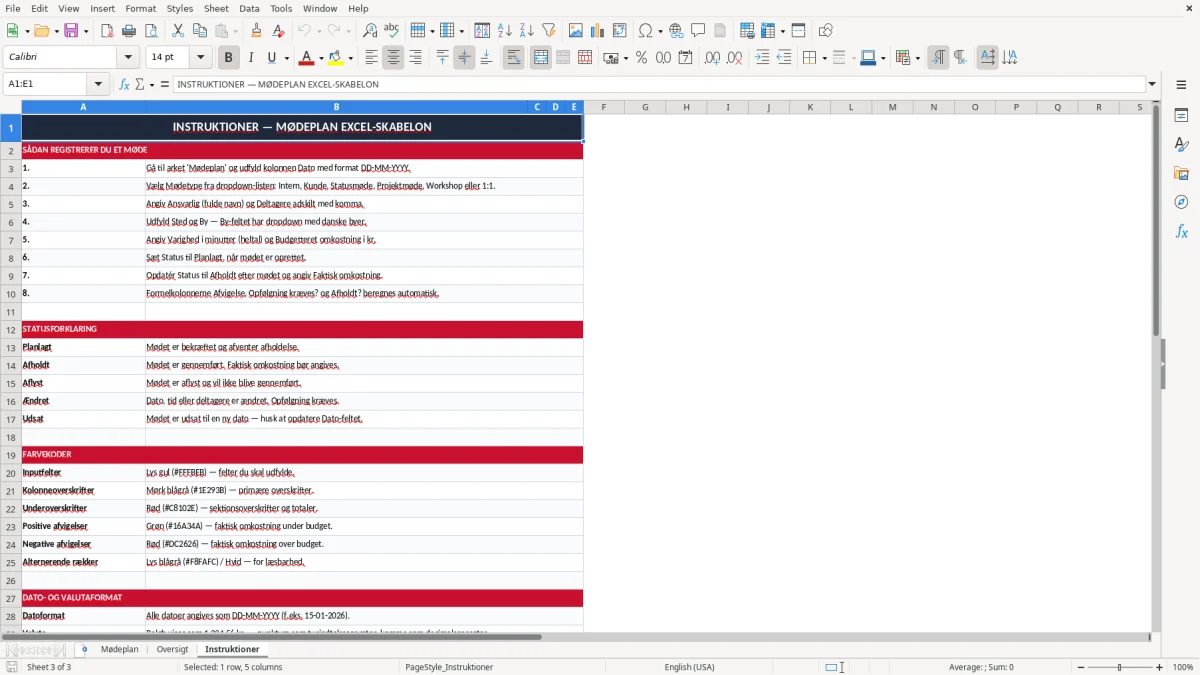1200x675 pixels.
Task: Click the add new sheet button
Action: 84,649
